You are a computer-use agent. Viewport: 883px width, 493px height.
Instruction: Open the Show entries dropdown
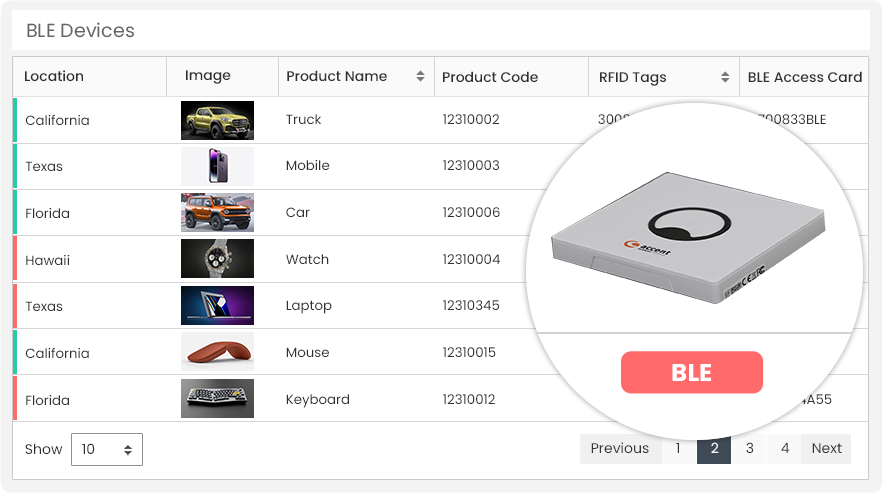click(107, 449)
